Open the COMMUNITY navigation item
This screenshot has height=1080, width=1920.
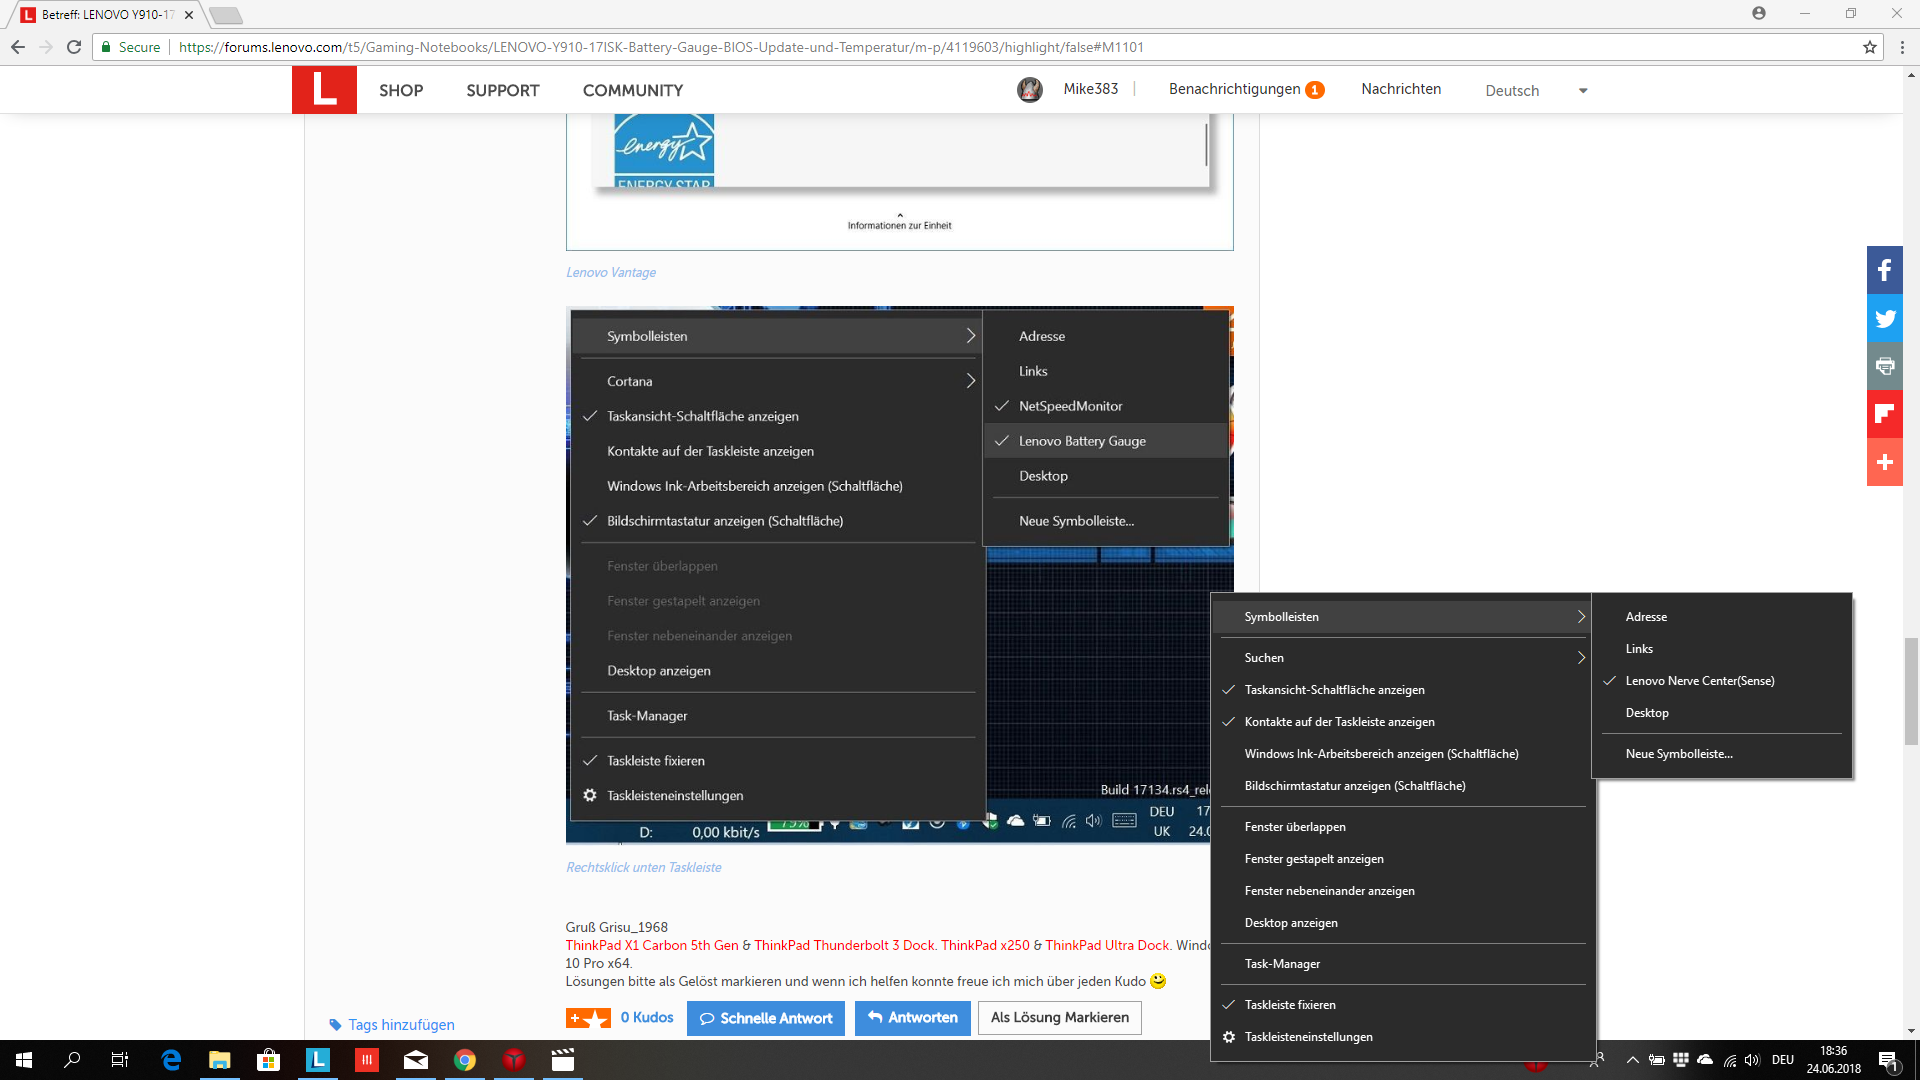(x=633, y=90)
